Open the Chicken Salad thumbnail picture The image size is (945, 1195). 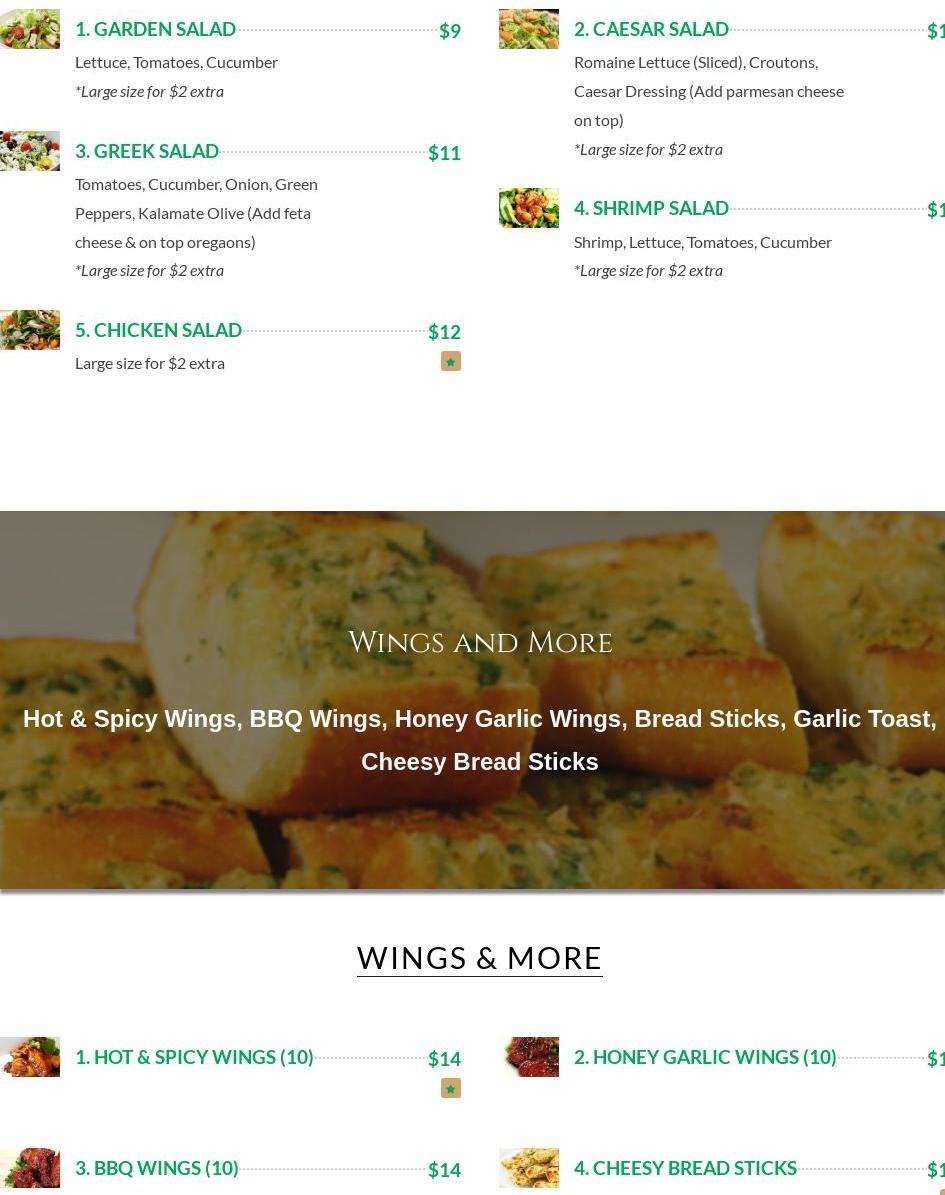[x=30, y=330]
